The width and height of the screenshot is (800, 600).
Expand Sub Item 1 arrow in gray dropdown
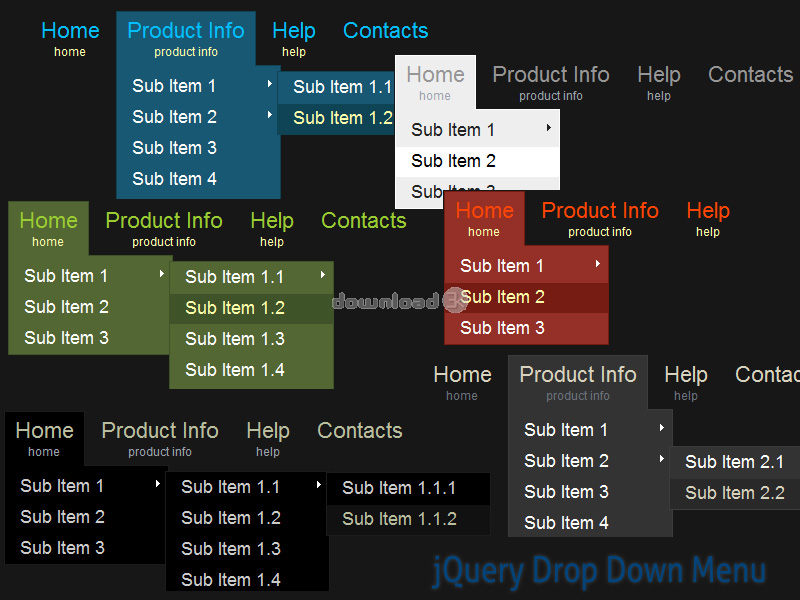(x=662, y=428)
